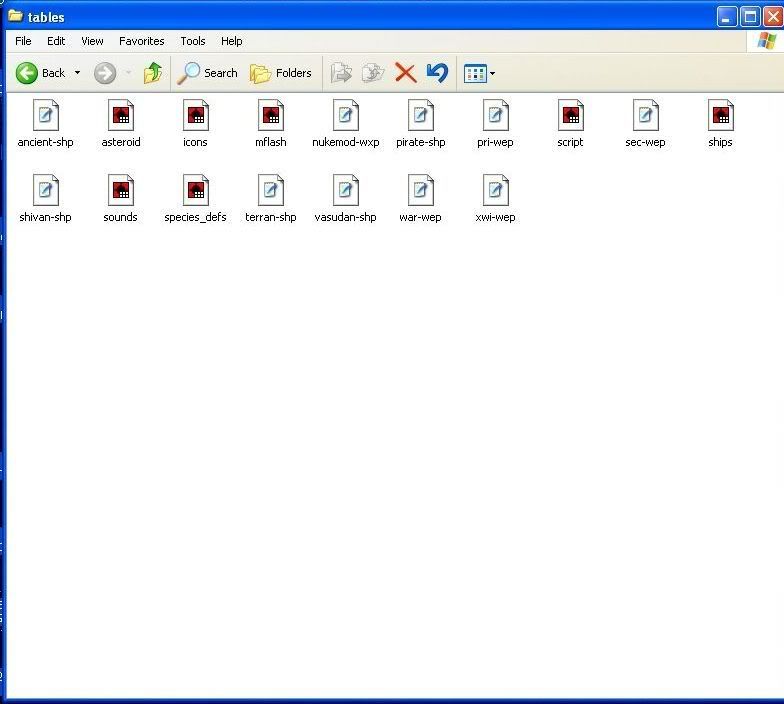Open the Views dropdown button
This screenshot has width=784, height=704.
pyautogui.click(x=479, y=74)
